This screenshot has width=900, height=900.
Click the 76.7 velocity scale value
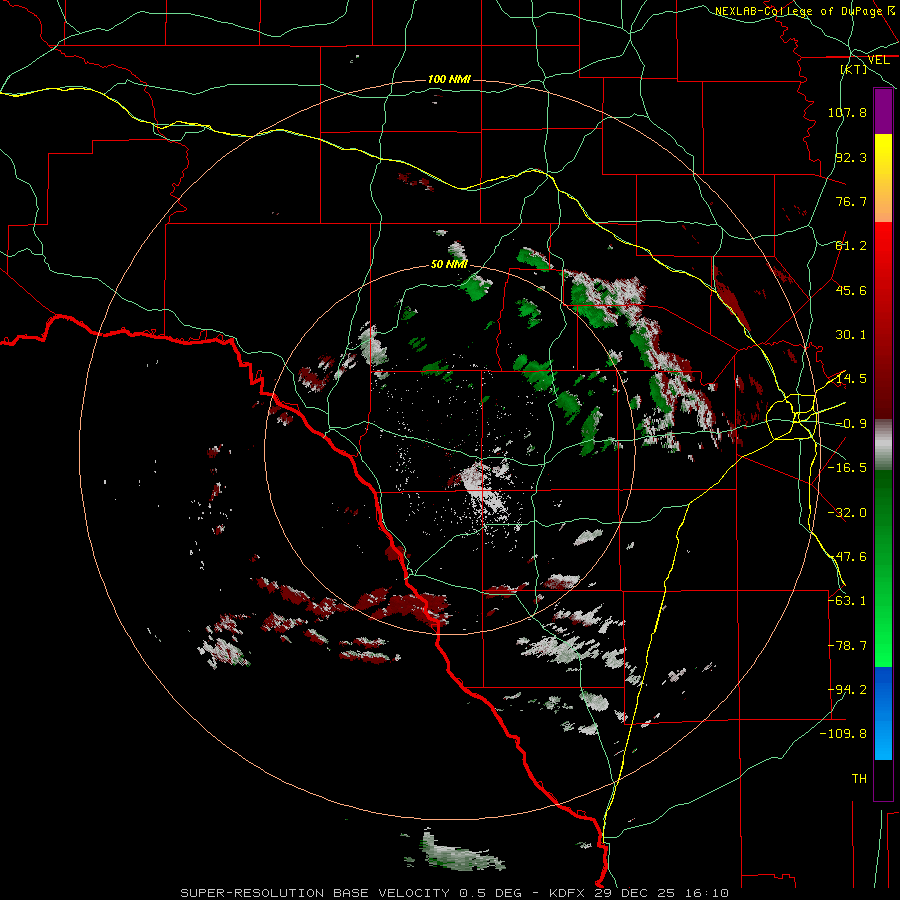click(x=851, y=201)
